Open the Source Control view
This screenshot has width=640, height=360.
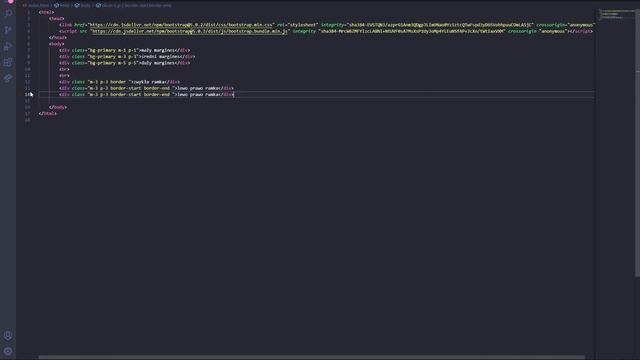click(x=8, y=30)
